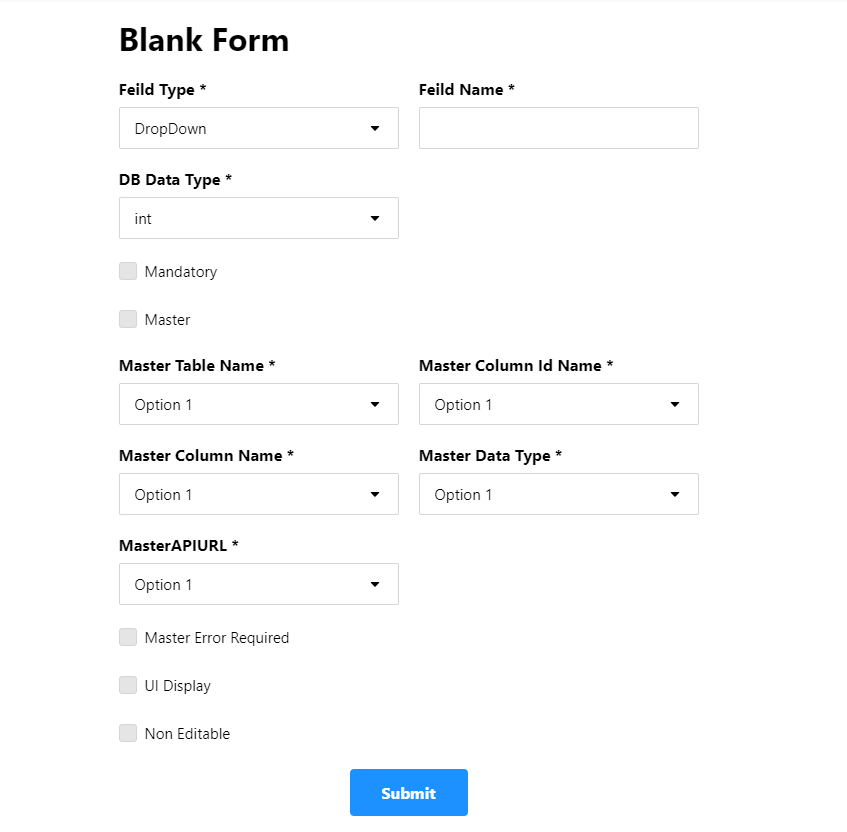Open the Master Table Name dropdown
Screen dimensions: 847x832
[258, 404]
